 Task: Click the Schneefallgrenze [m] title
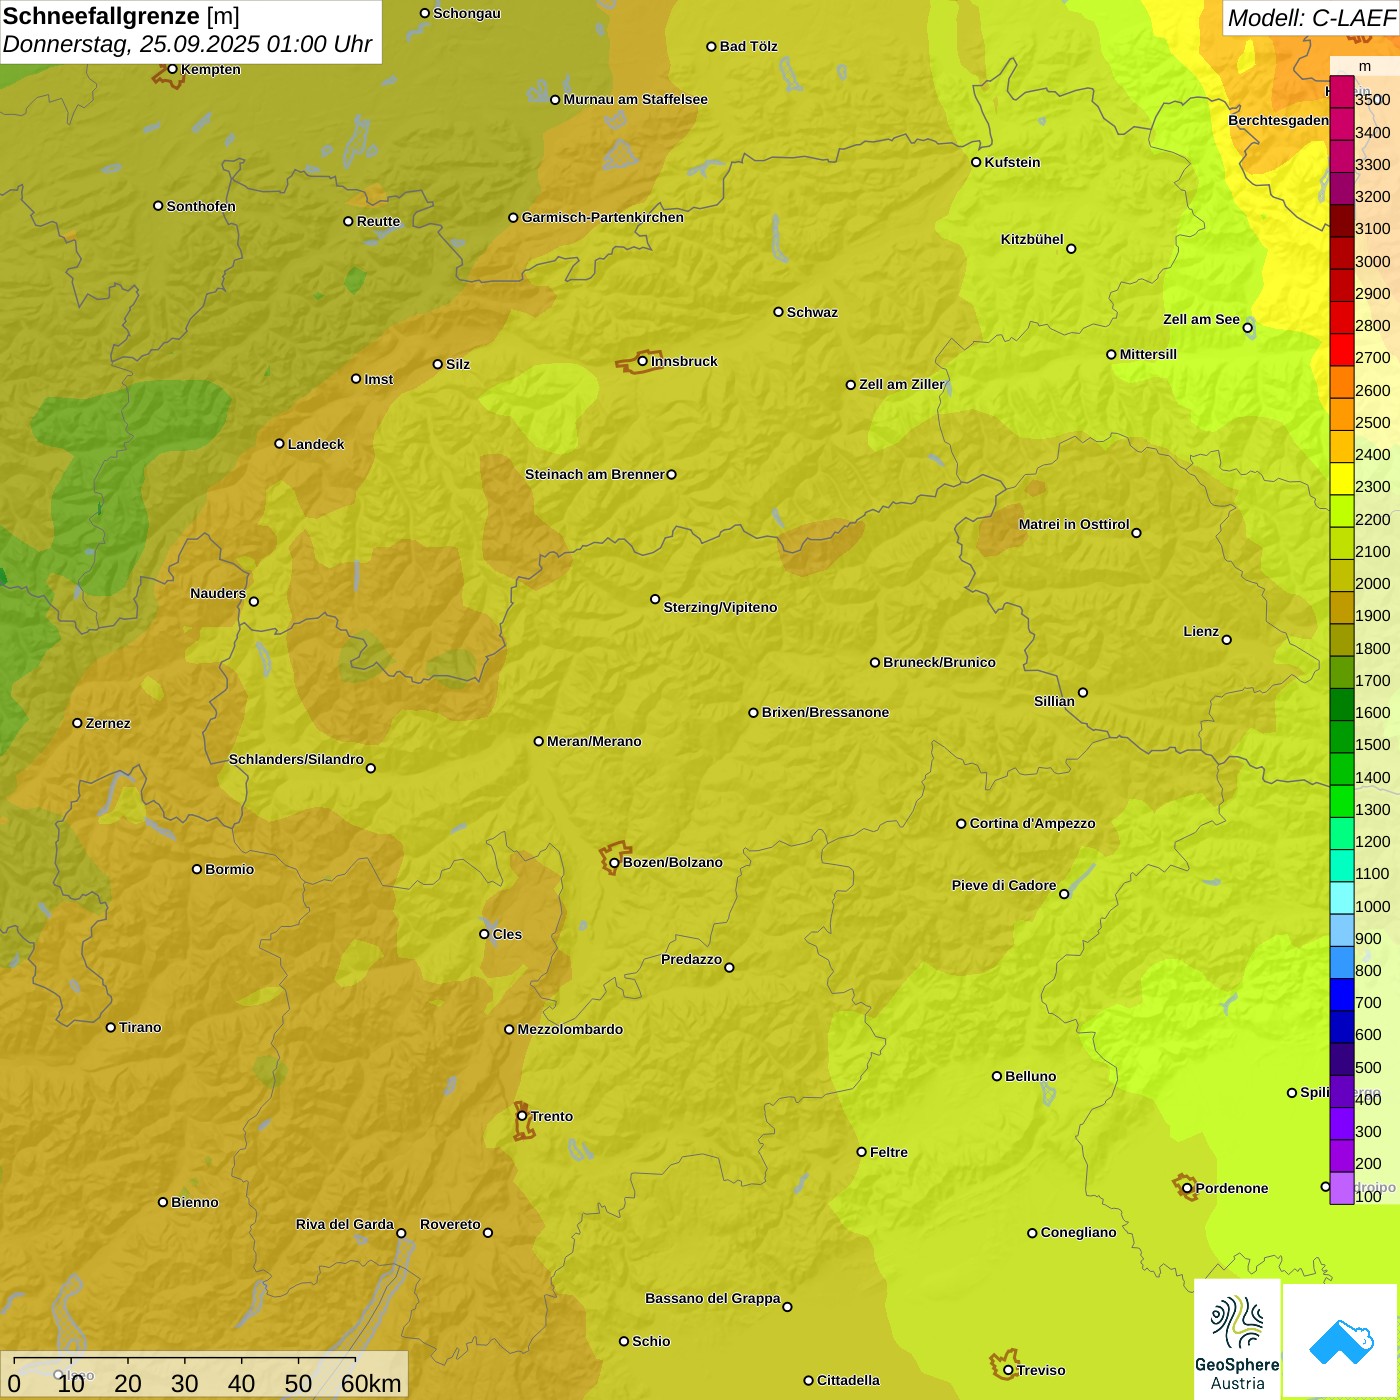121,16
